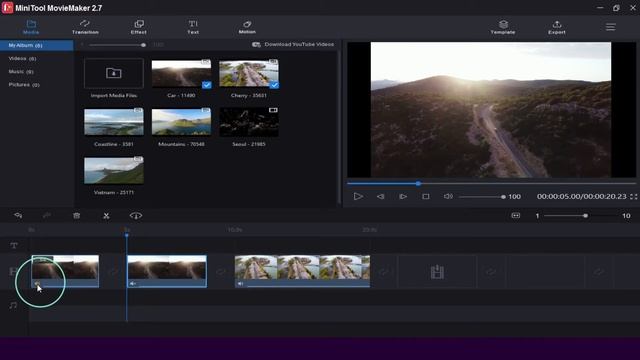Add transition between first and second clips

[113, 272]
